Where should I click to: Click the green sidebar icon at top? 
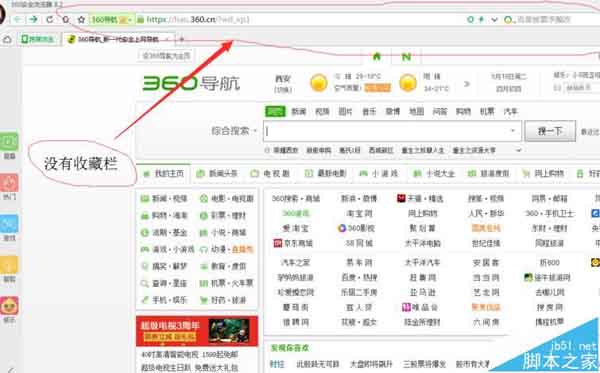coord(9,142)
